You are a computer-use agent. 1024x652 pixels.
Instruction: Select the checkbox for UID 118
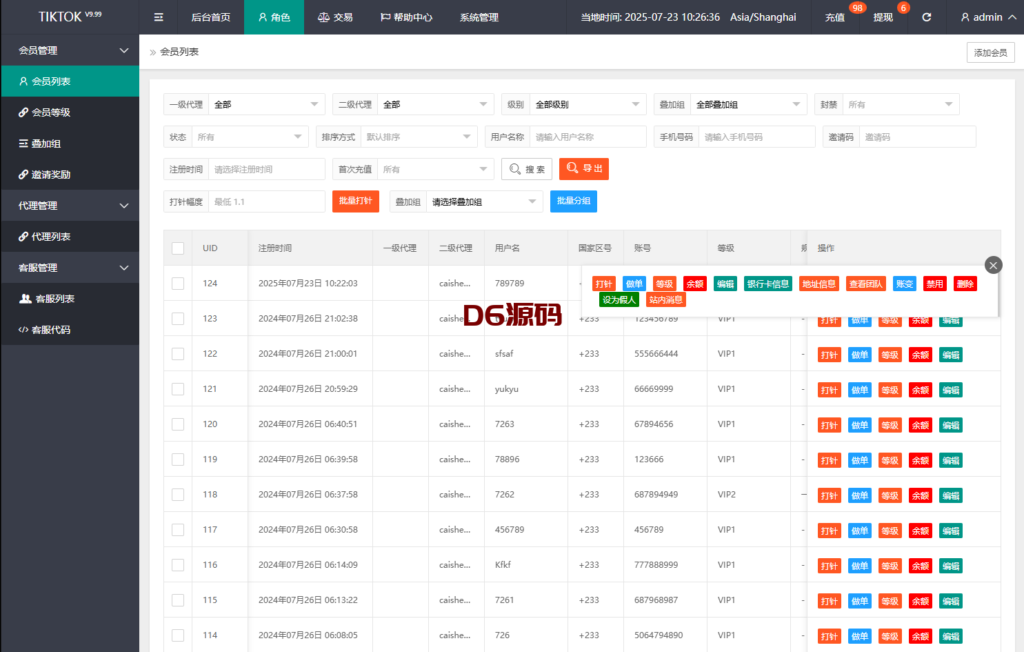tap(178, 495)
